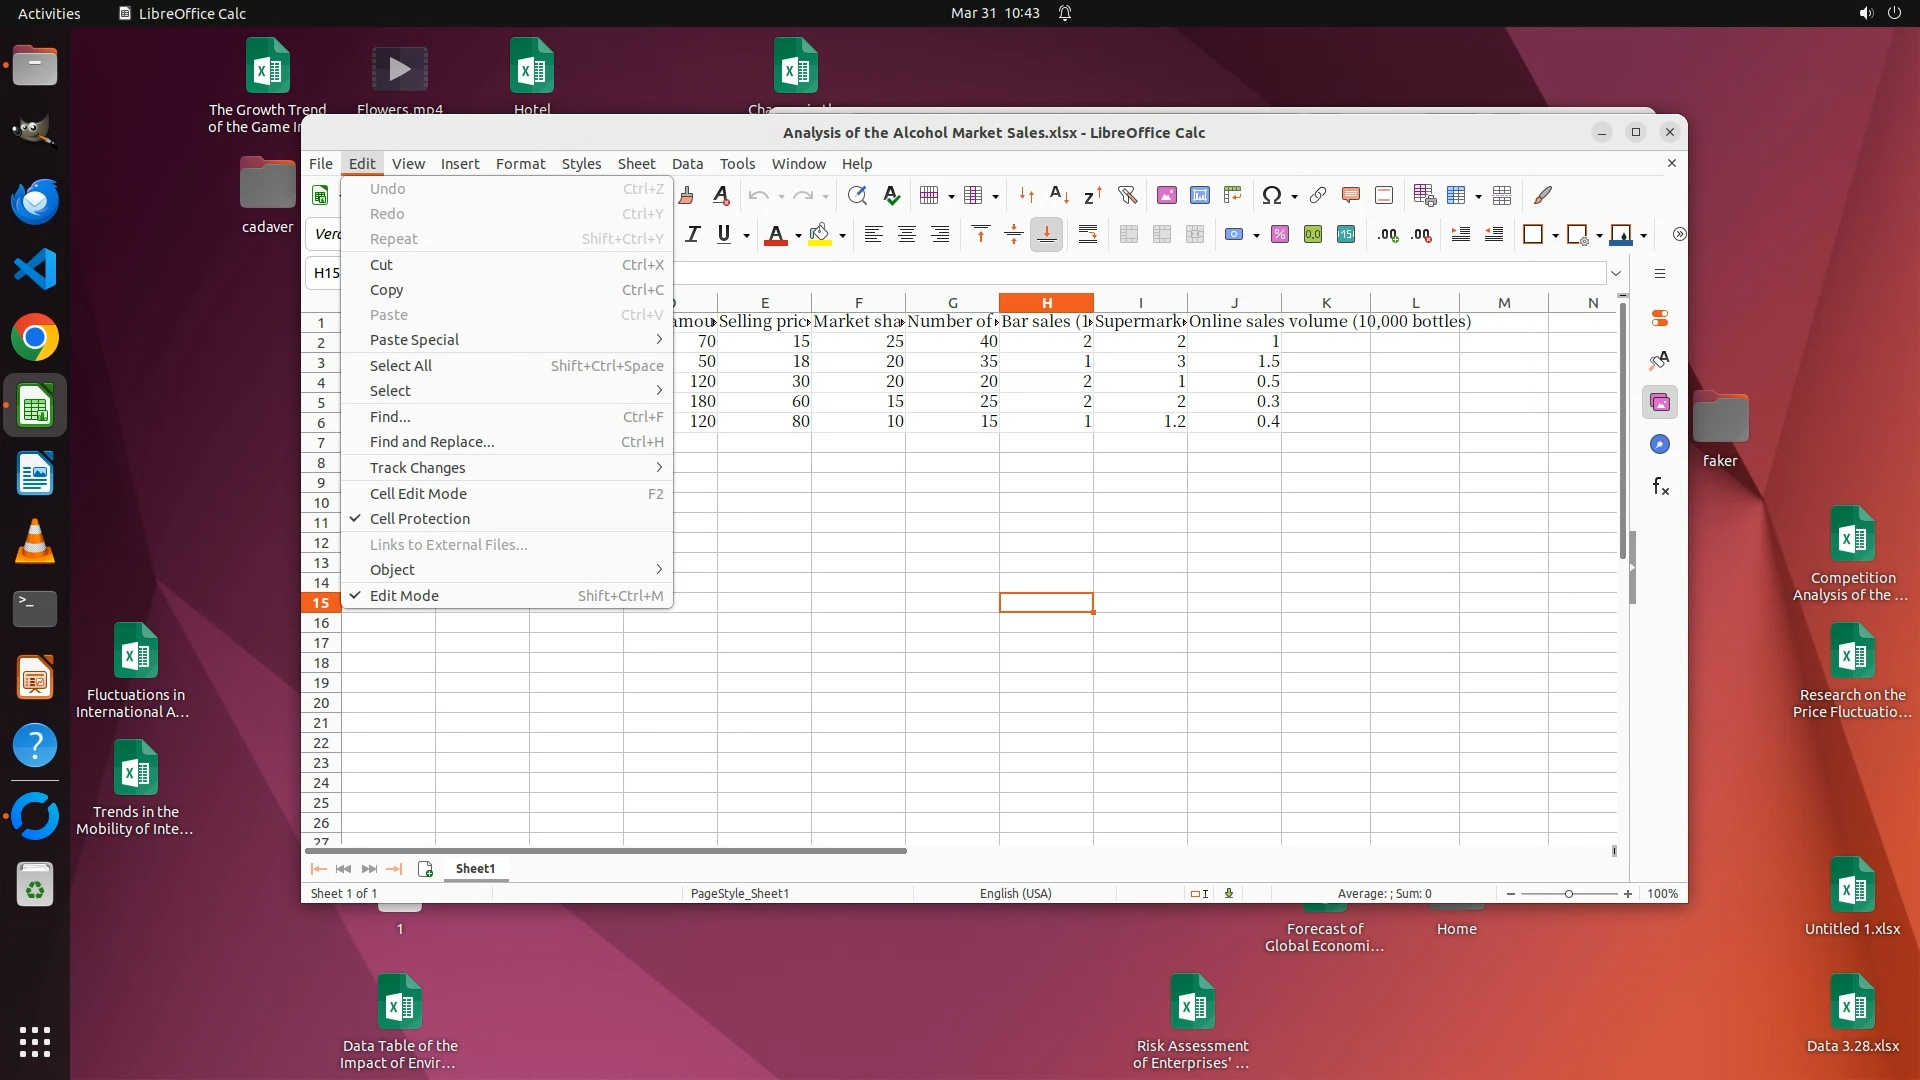
Task: Open the Functions sidebar panel
Action: pos(1660,487)
